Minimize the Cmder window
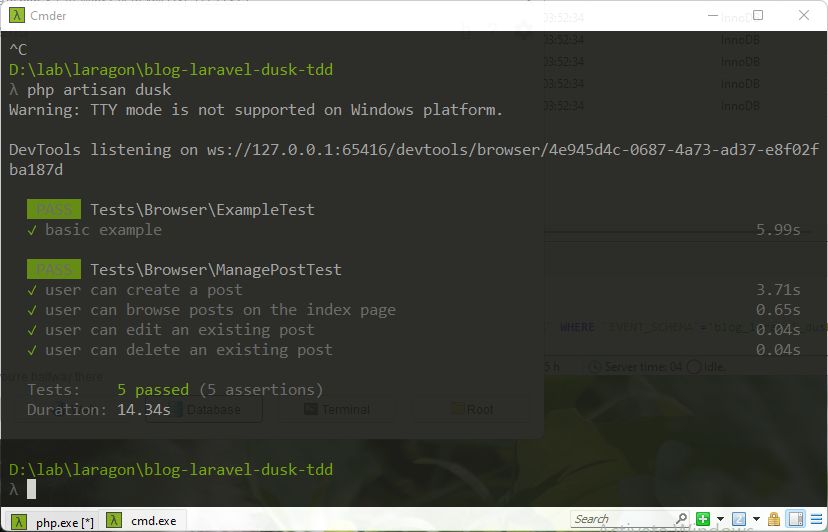Viewport: 828px width, 532px height. coord(712,15)
